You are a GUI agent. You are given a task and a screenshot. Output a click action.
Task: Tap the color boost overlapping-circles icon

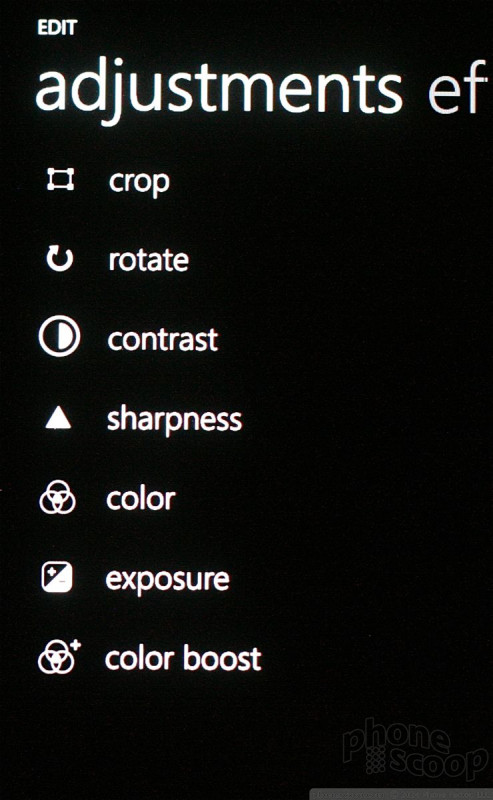[x=59, y=656]
